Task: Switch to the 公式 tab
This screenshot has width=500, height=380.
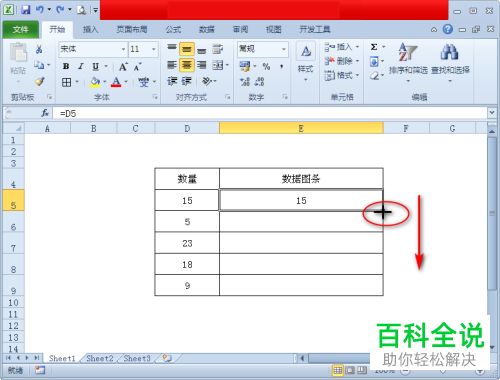Action: [173, 30]
